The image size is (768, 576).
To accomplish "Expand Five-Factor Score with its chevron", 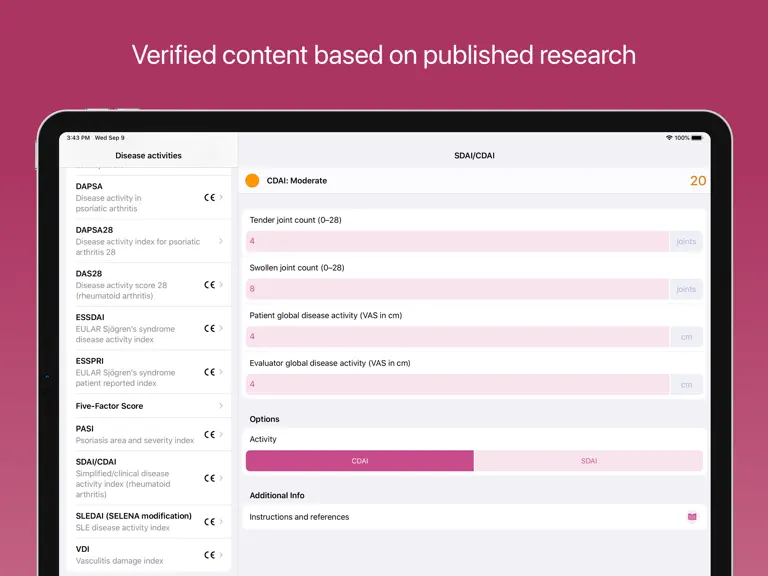I will [x=221, y=406].
